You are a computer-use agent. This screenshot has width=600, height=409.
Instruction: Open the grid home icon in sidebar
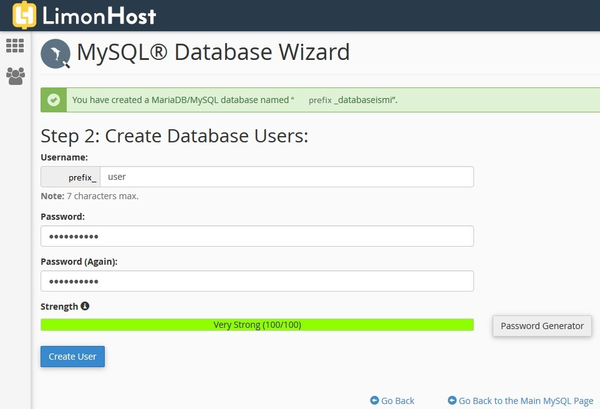[x=15, y=46]
